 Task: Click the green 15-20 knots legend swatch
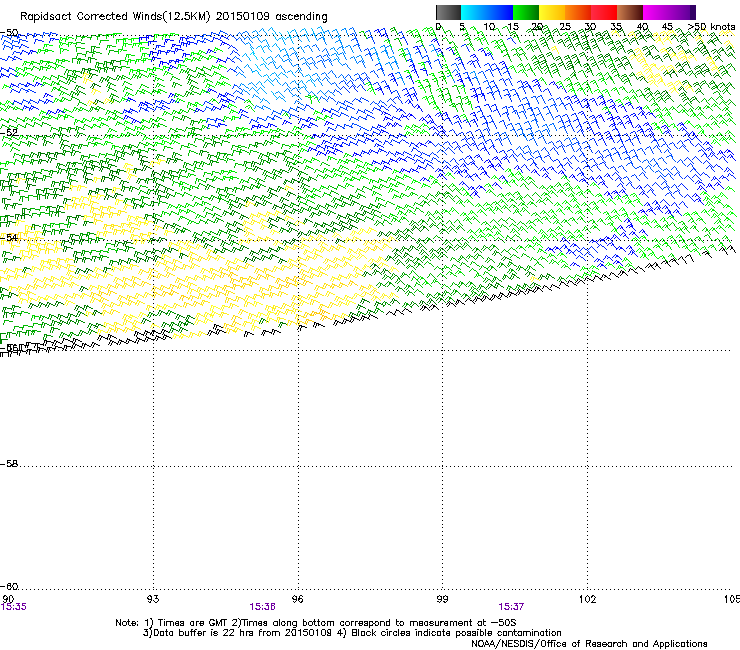526,12
